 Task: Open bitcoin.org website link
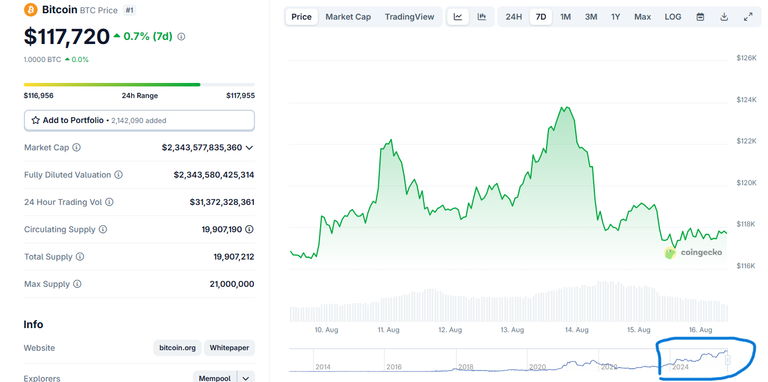click(x=177, y=348)
